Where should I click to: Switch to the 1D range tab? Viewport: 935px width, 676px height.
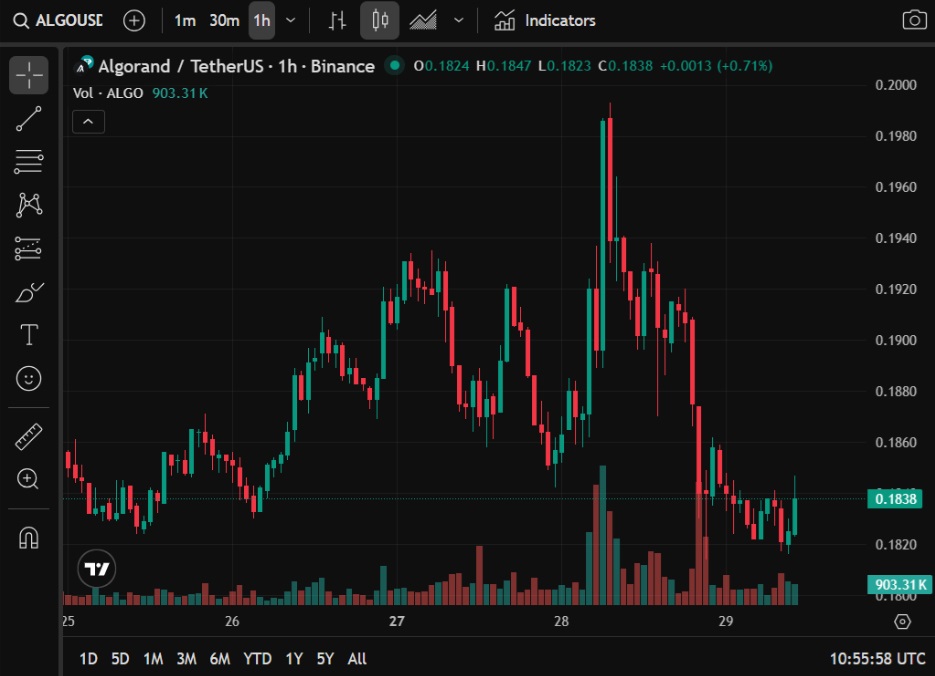[x=87, y=659]
